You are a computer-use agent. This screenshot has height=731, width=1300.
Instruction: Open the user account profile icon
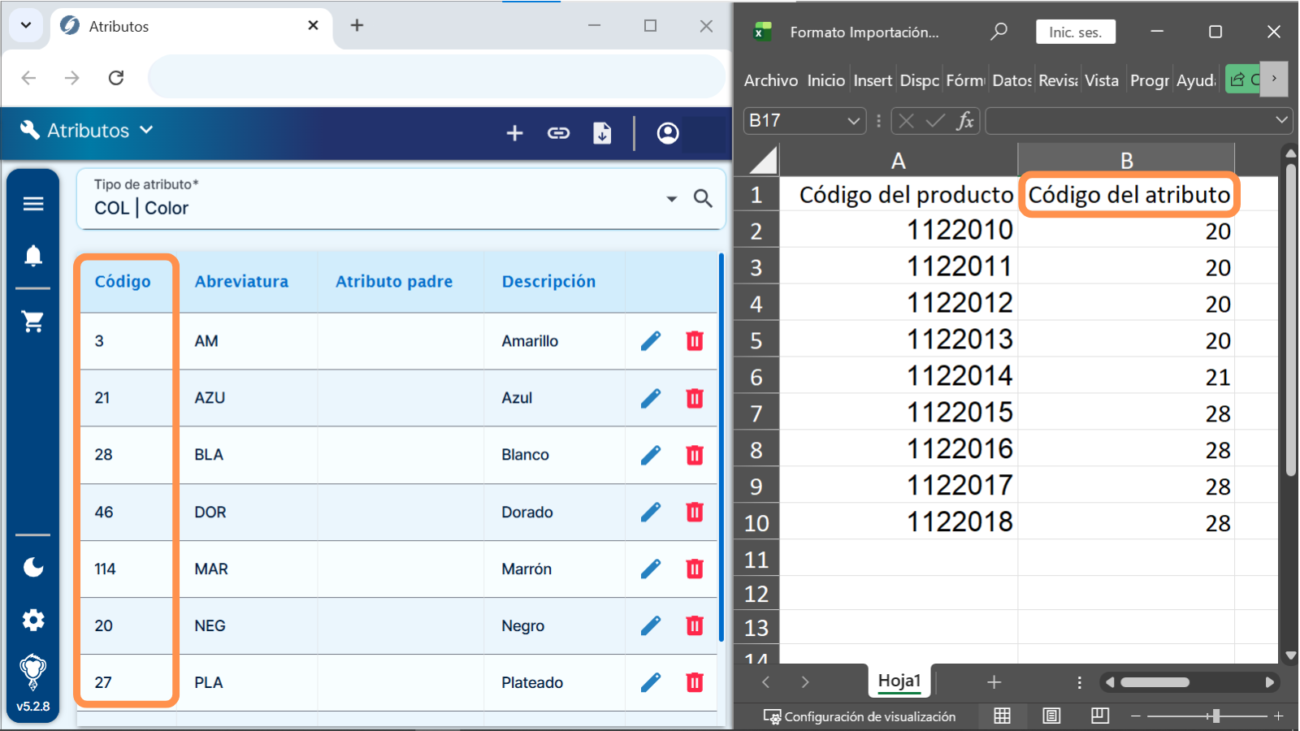(668, 133)
